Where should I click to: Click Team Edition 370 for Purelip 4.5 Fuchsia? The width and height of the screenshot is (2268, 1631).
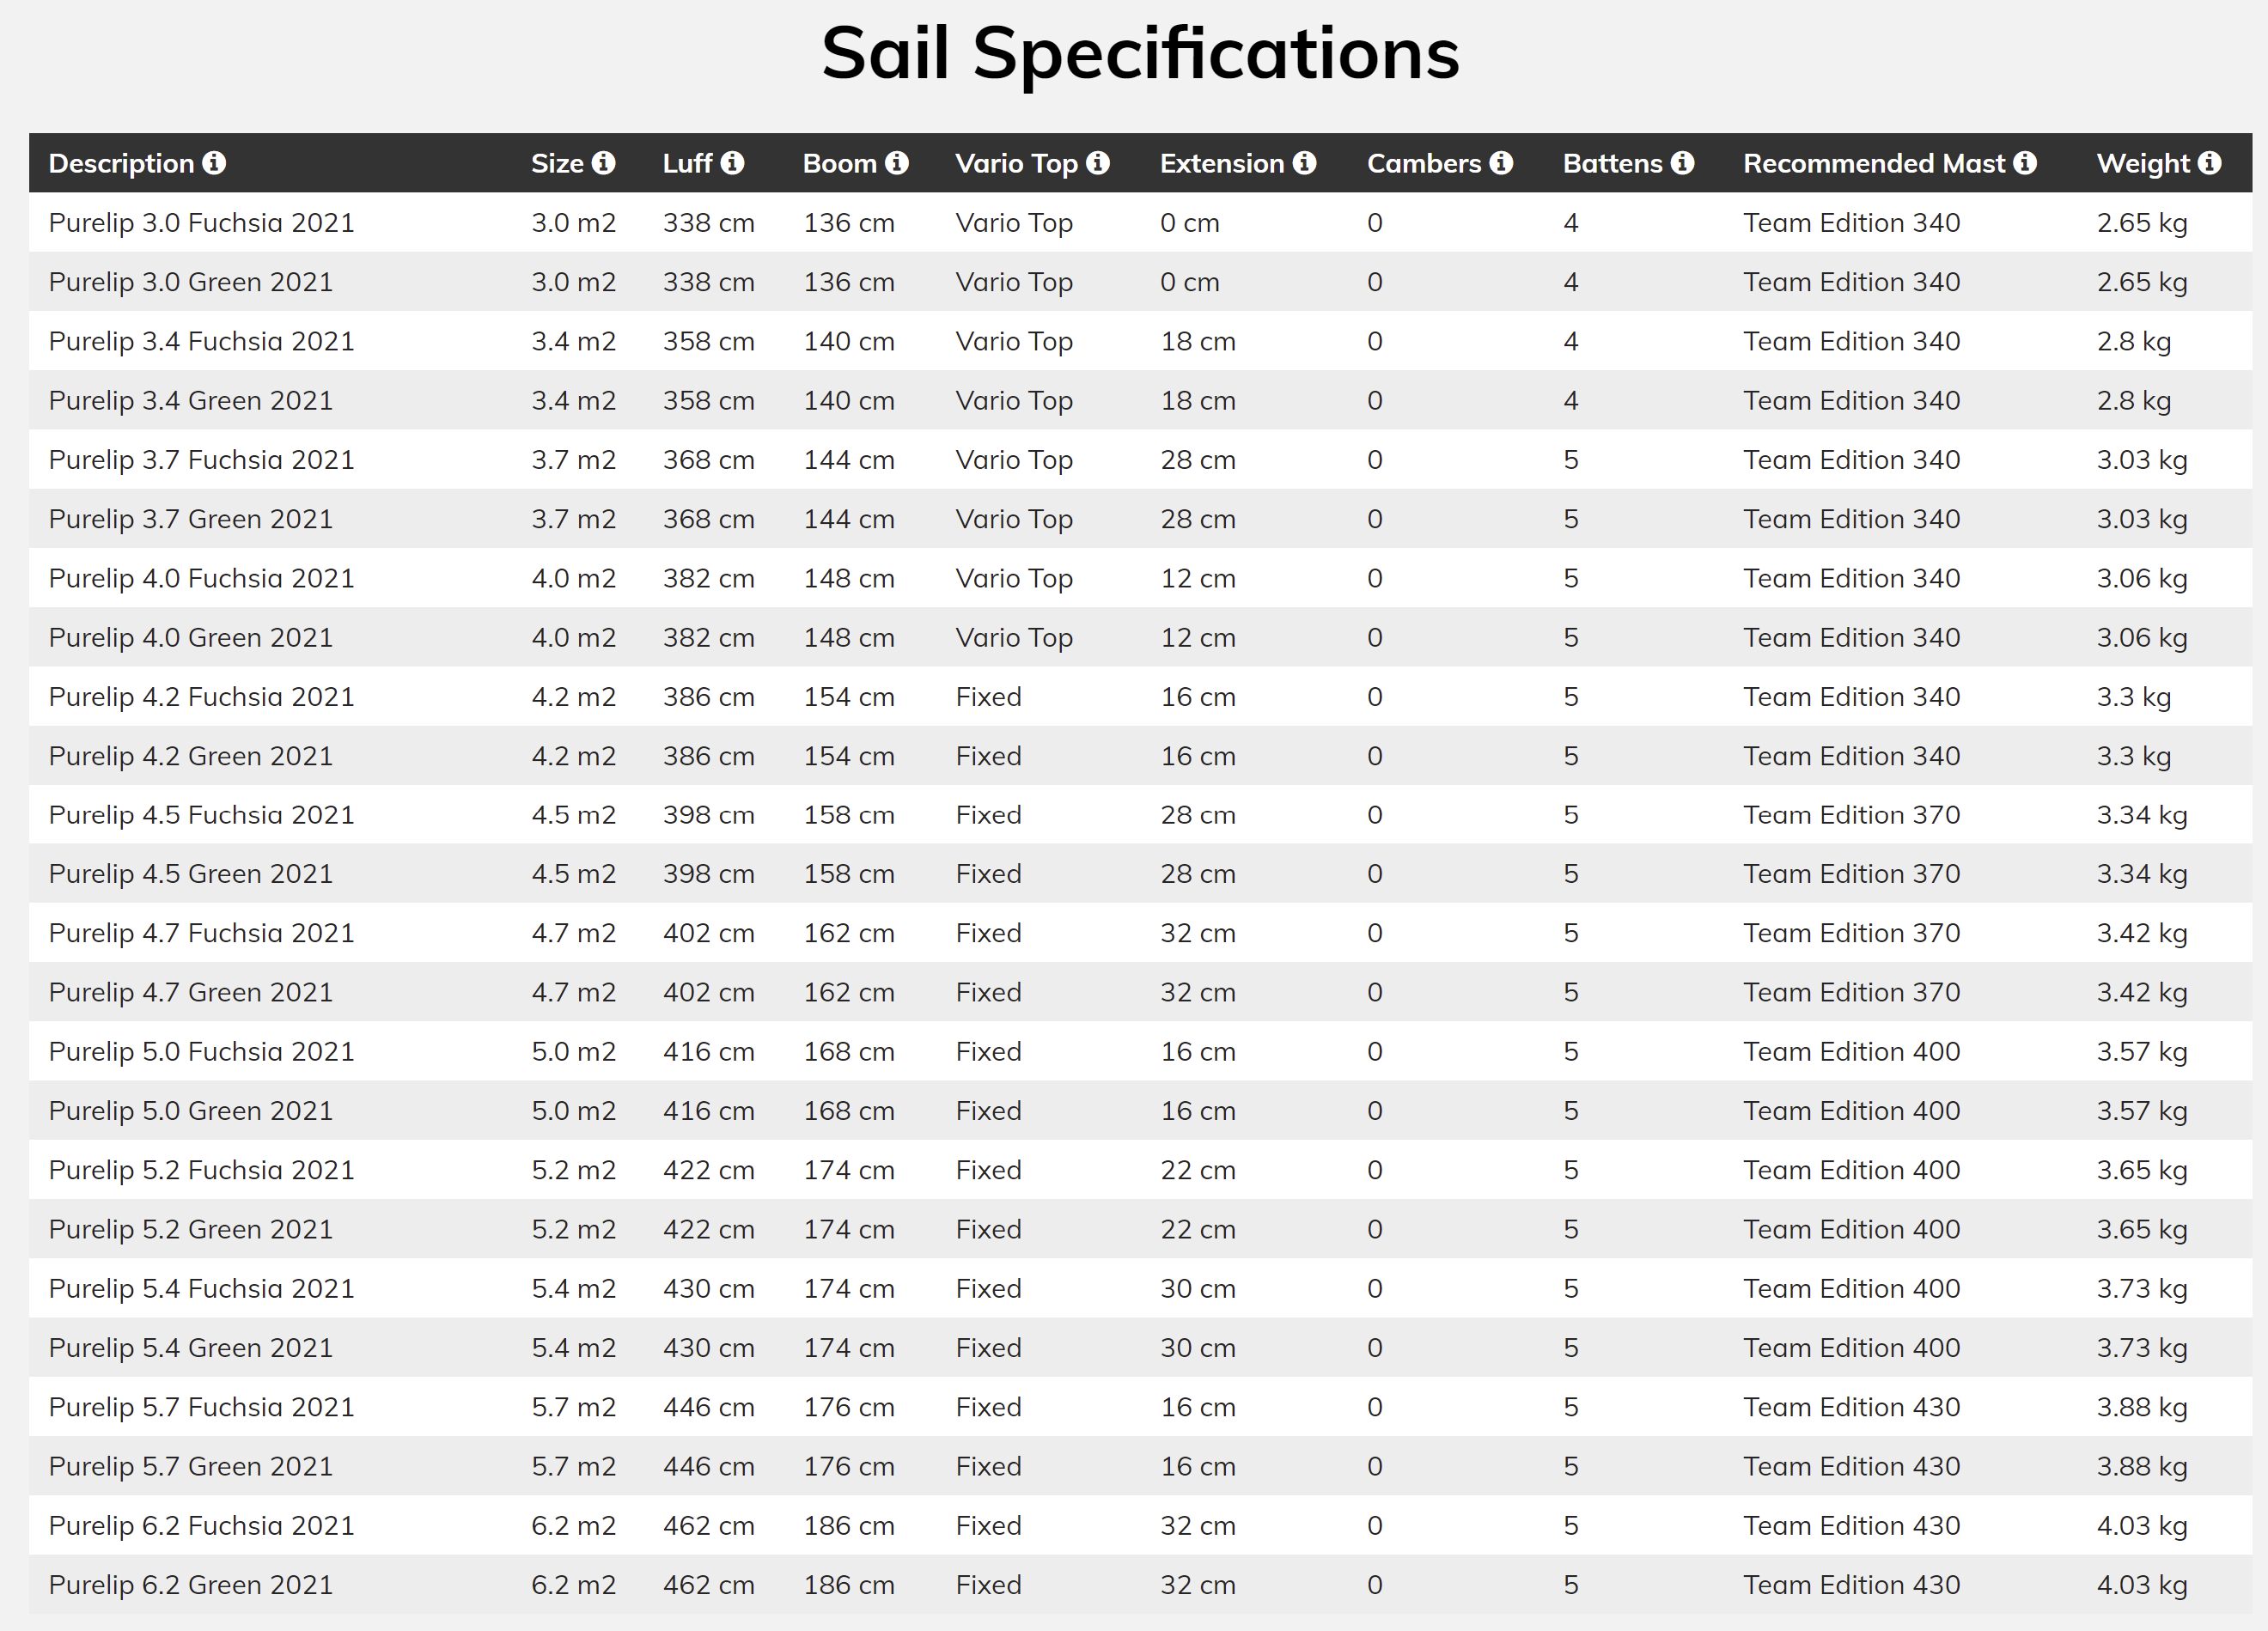click(1851, 815)
